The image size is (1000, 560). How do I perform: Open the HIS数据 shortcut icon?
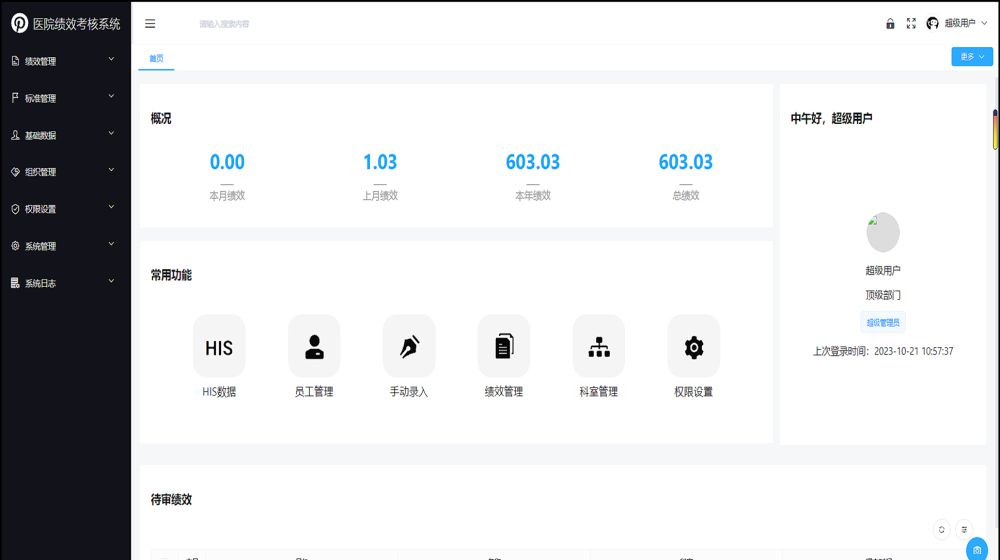pos(219,346)
